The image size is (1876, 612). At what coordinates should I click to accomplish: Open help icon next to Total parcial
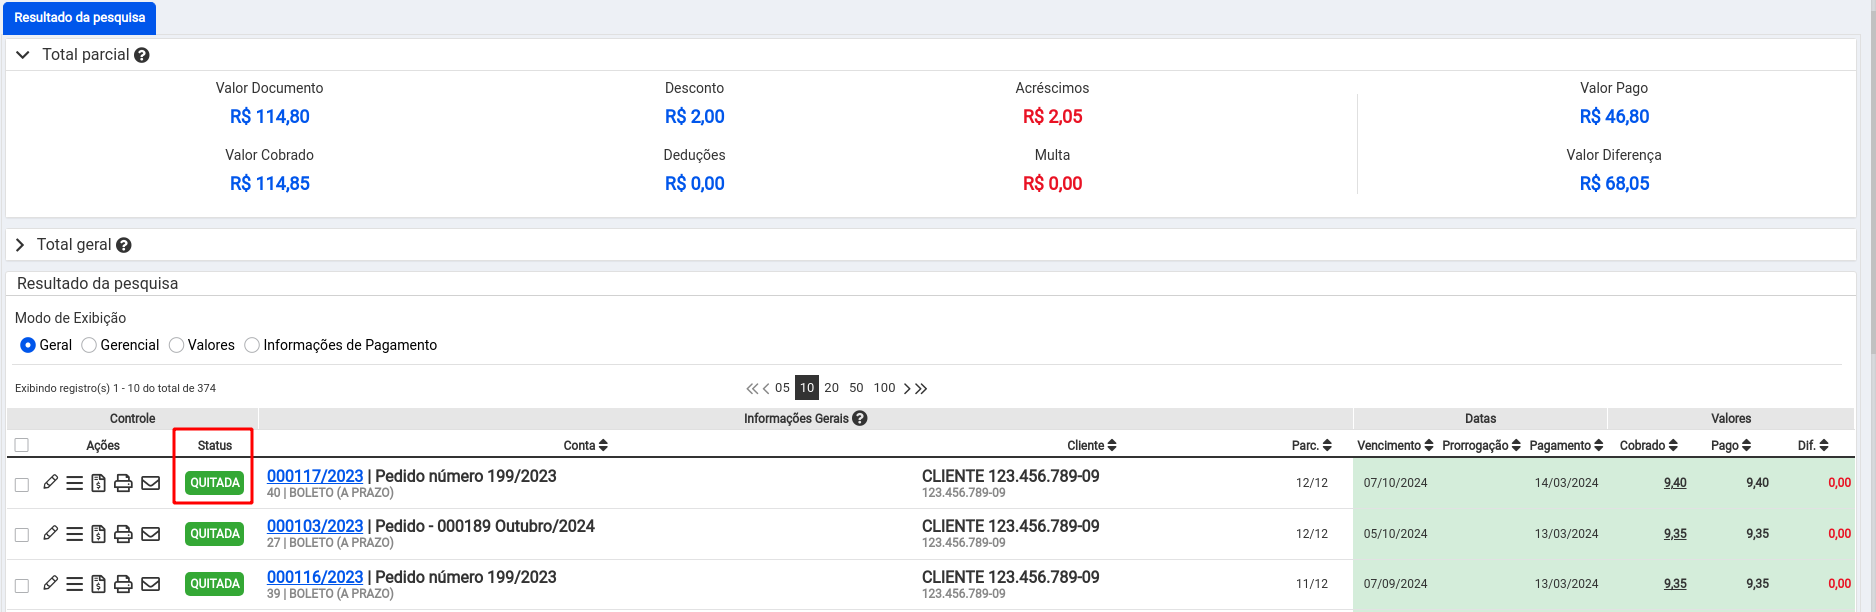pyautogui.click(x=142, y=56)
